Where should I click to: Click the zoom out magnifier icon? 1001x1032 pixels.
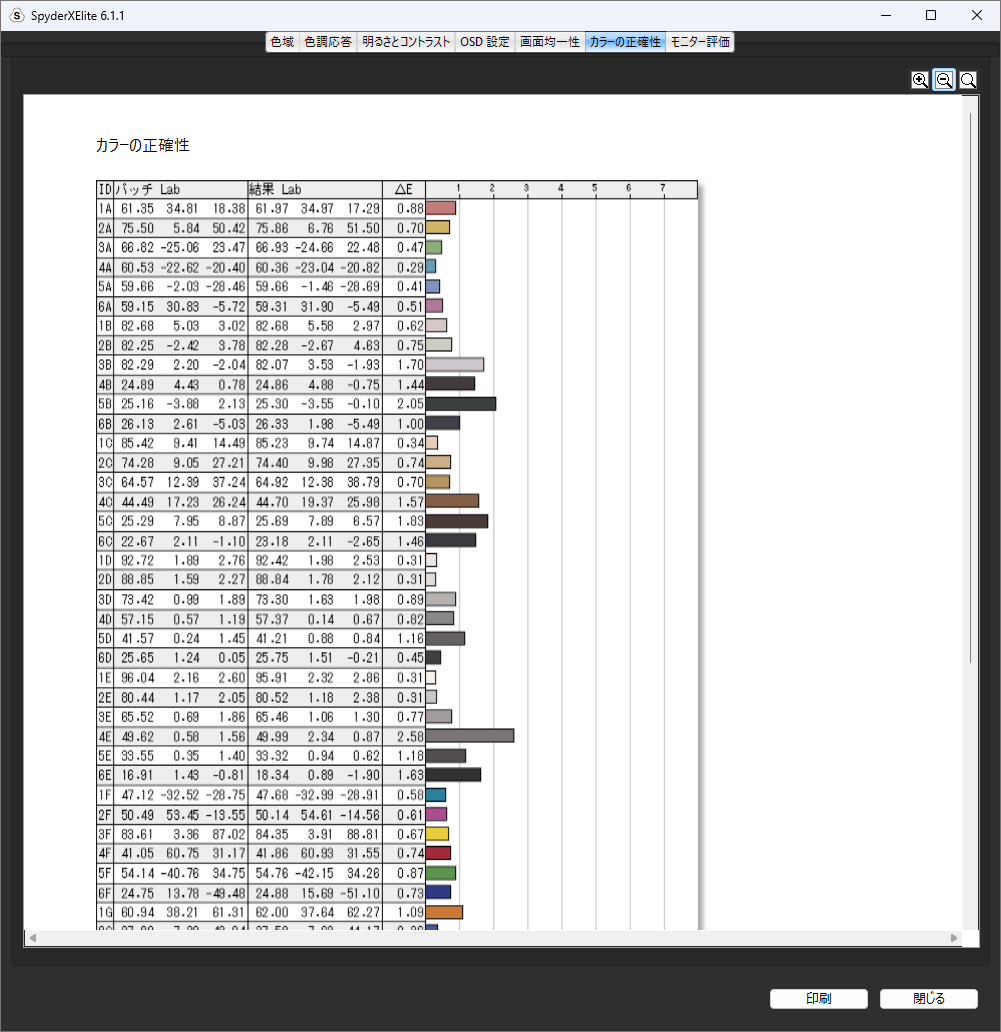coord(944,81)
